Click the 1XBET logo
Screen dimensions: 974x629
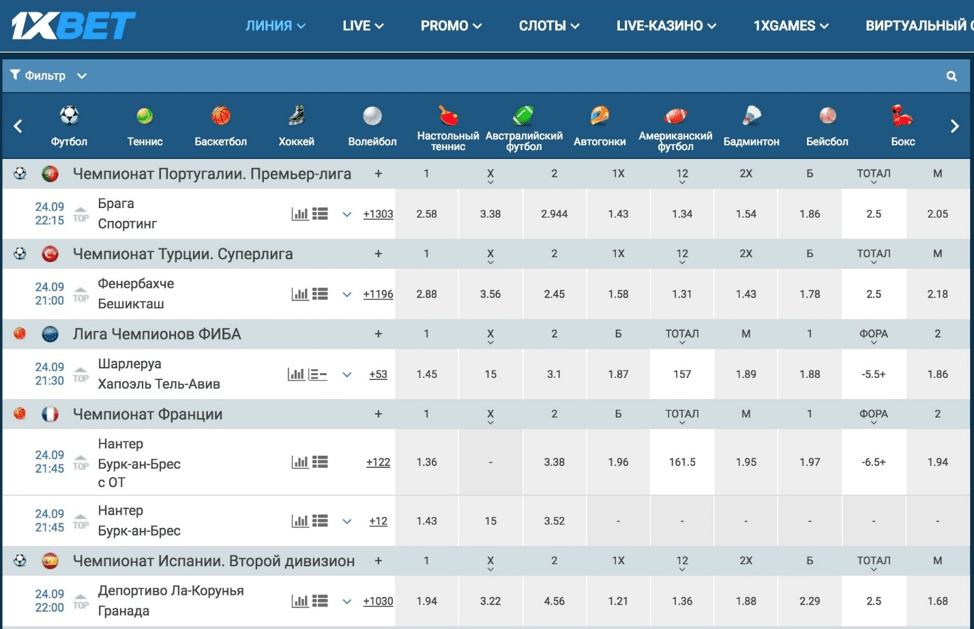click(x=73, y=26)
